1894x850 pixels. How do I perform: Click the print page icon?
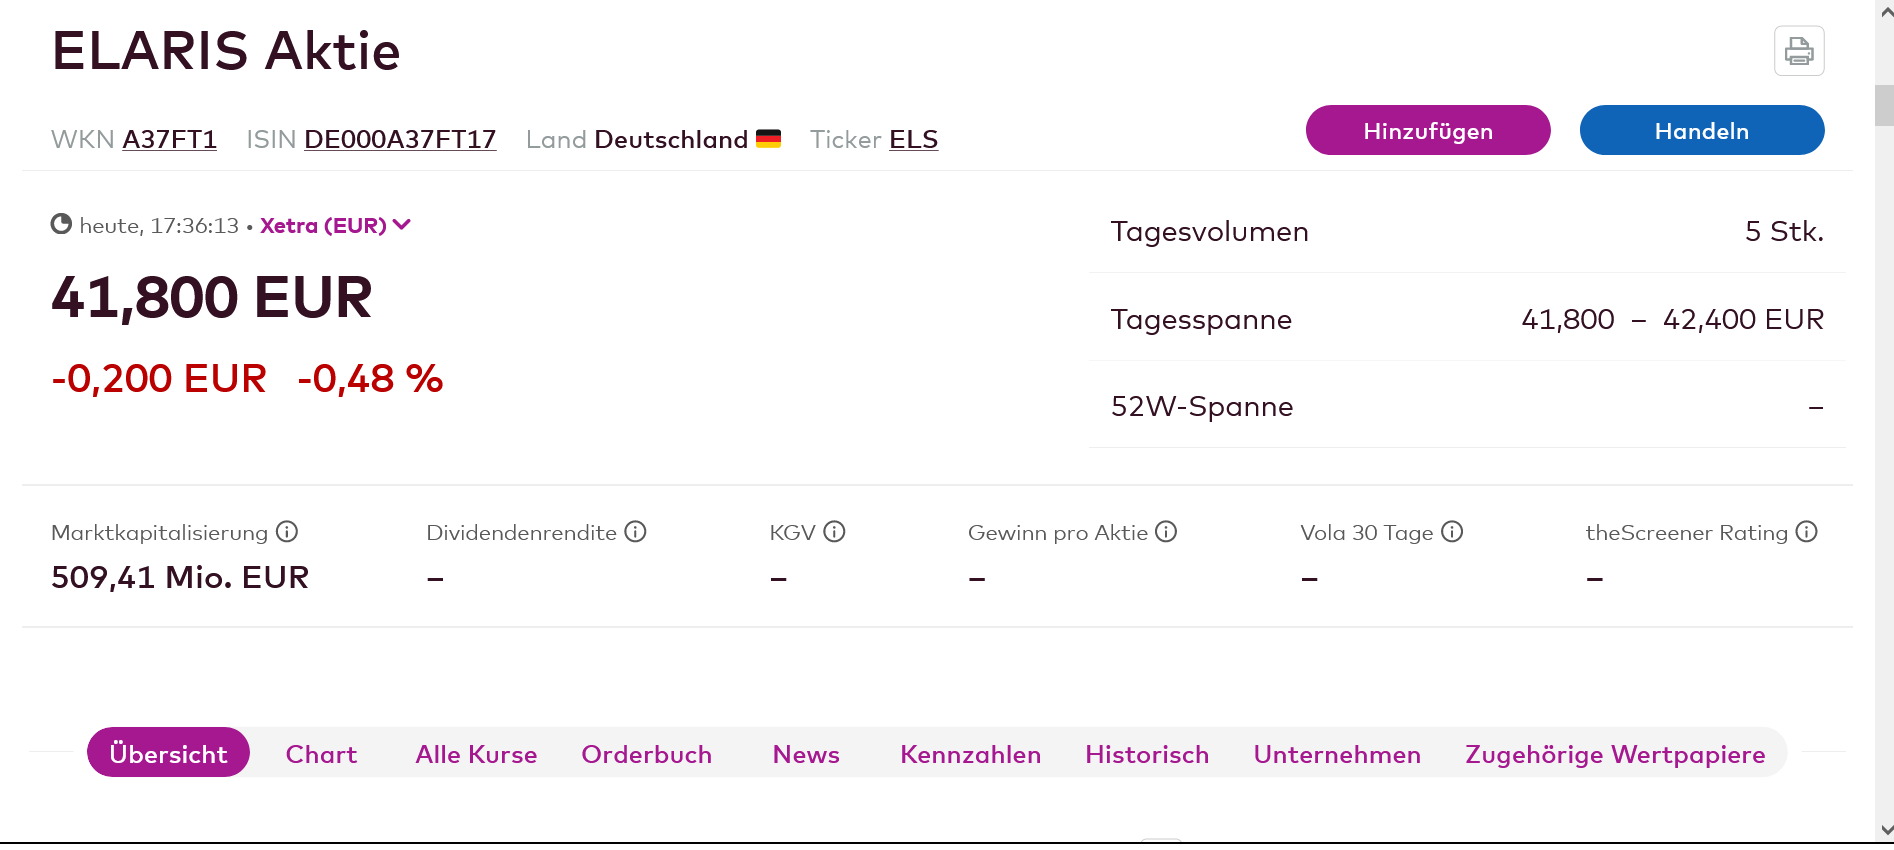[x=1799, y=51]
